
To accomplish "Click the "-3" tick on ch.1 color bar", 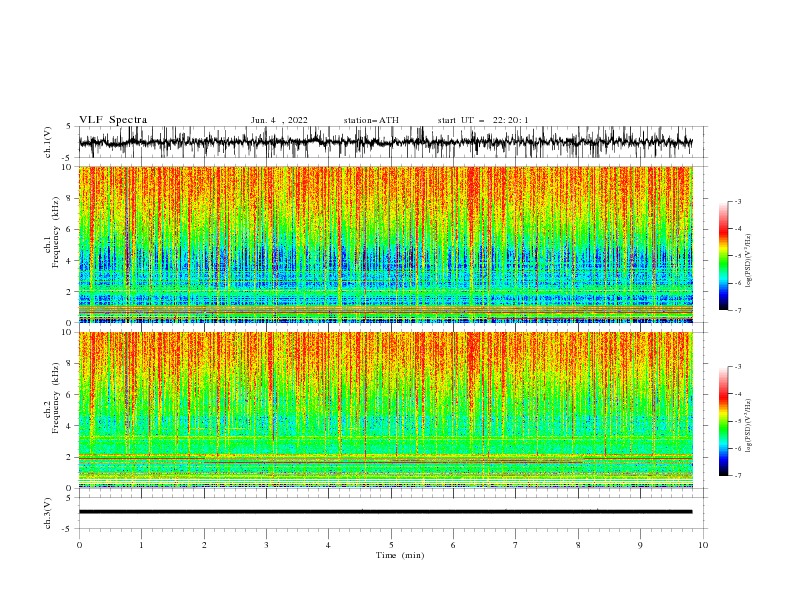I will click(737, 201).
